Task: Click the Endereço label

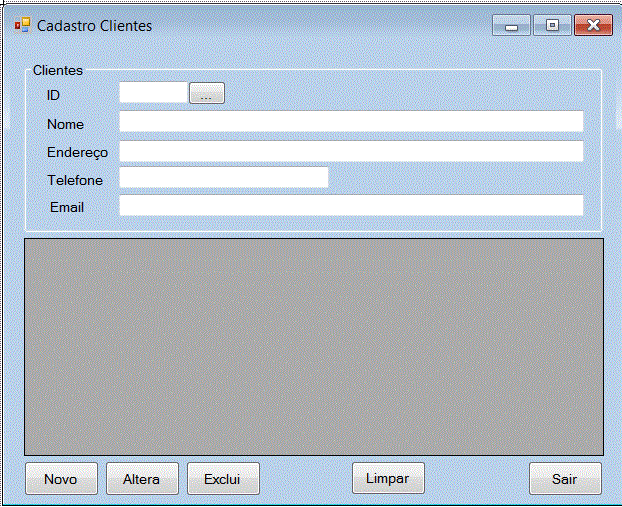Action: 77,152
